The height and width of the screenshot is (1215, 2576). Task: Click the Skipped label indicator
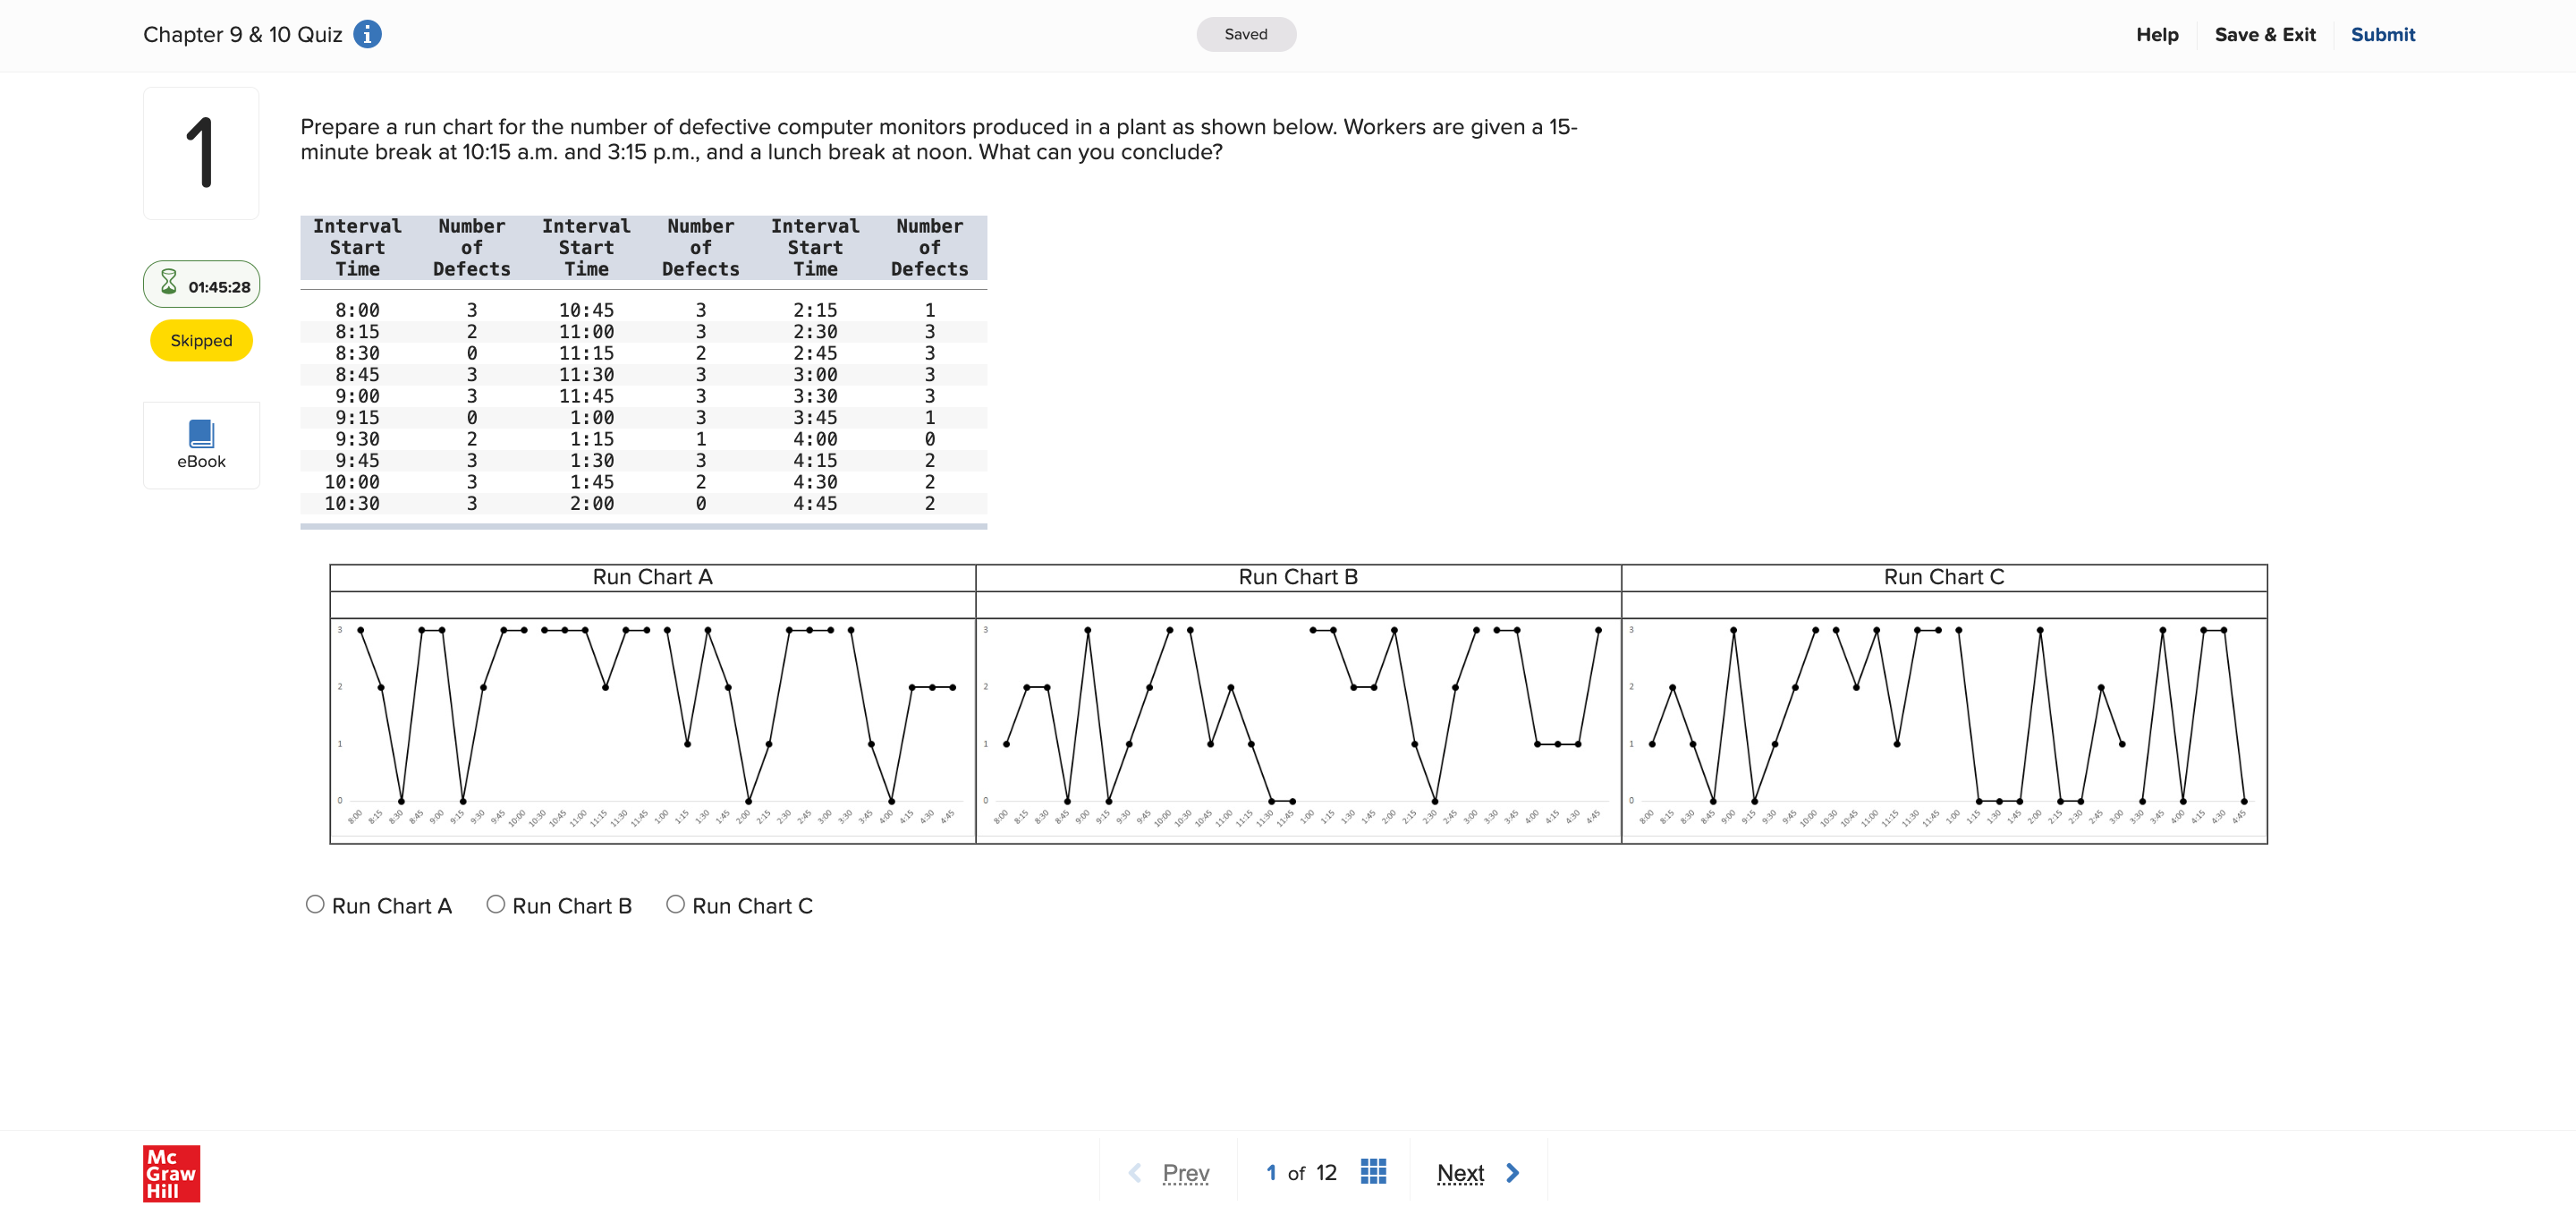point(200,340)
